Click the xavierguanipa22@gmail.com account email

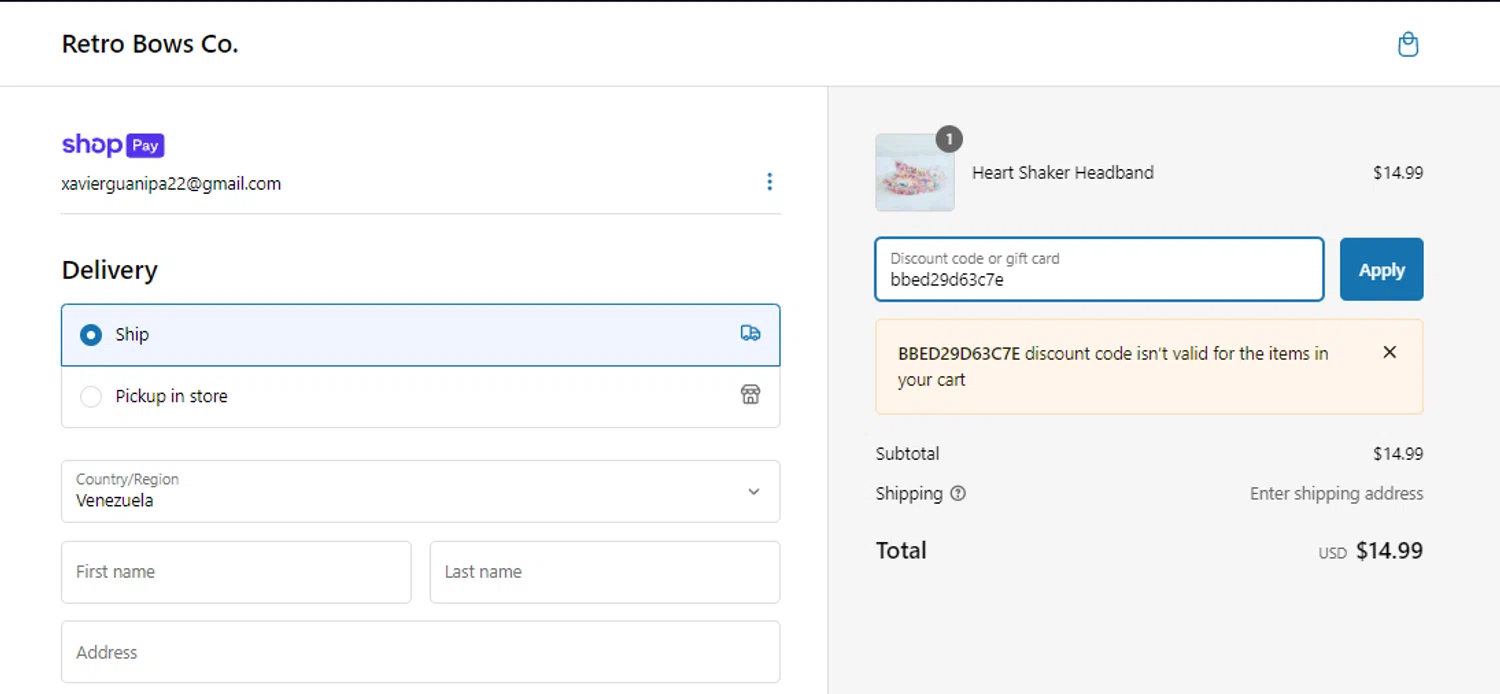click(x=171, y=184)
